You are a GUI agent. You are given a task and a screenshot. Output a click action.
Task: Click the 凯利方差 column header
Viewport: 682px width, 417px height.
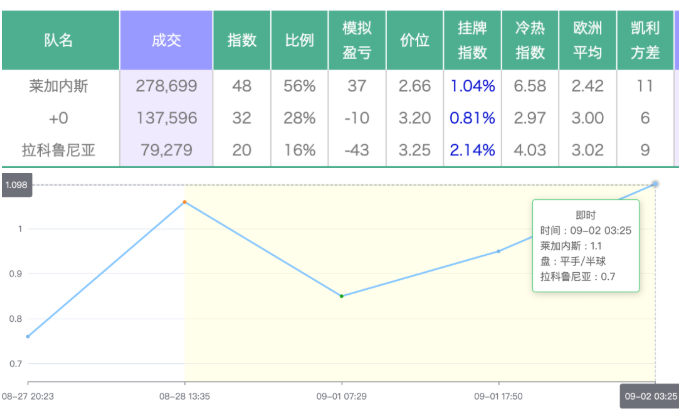tap(645, 40)
